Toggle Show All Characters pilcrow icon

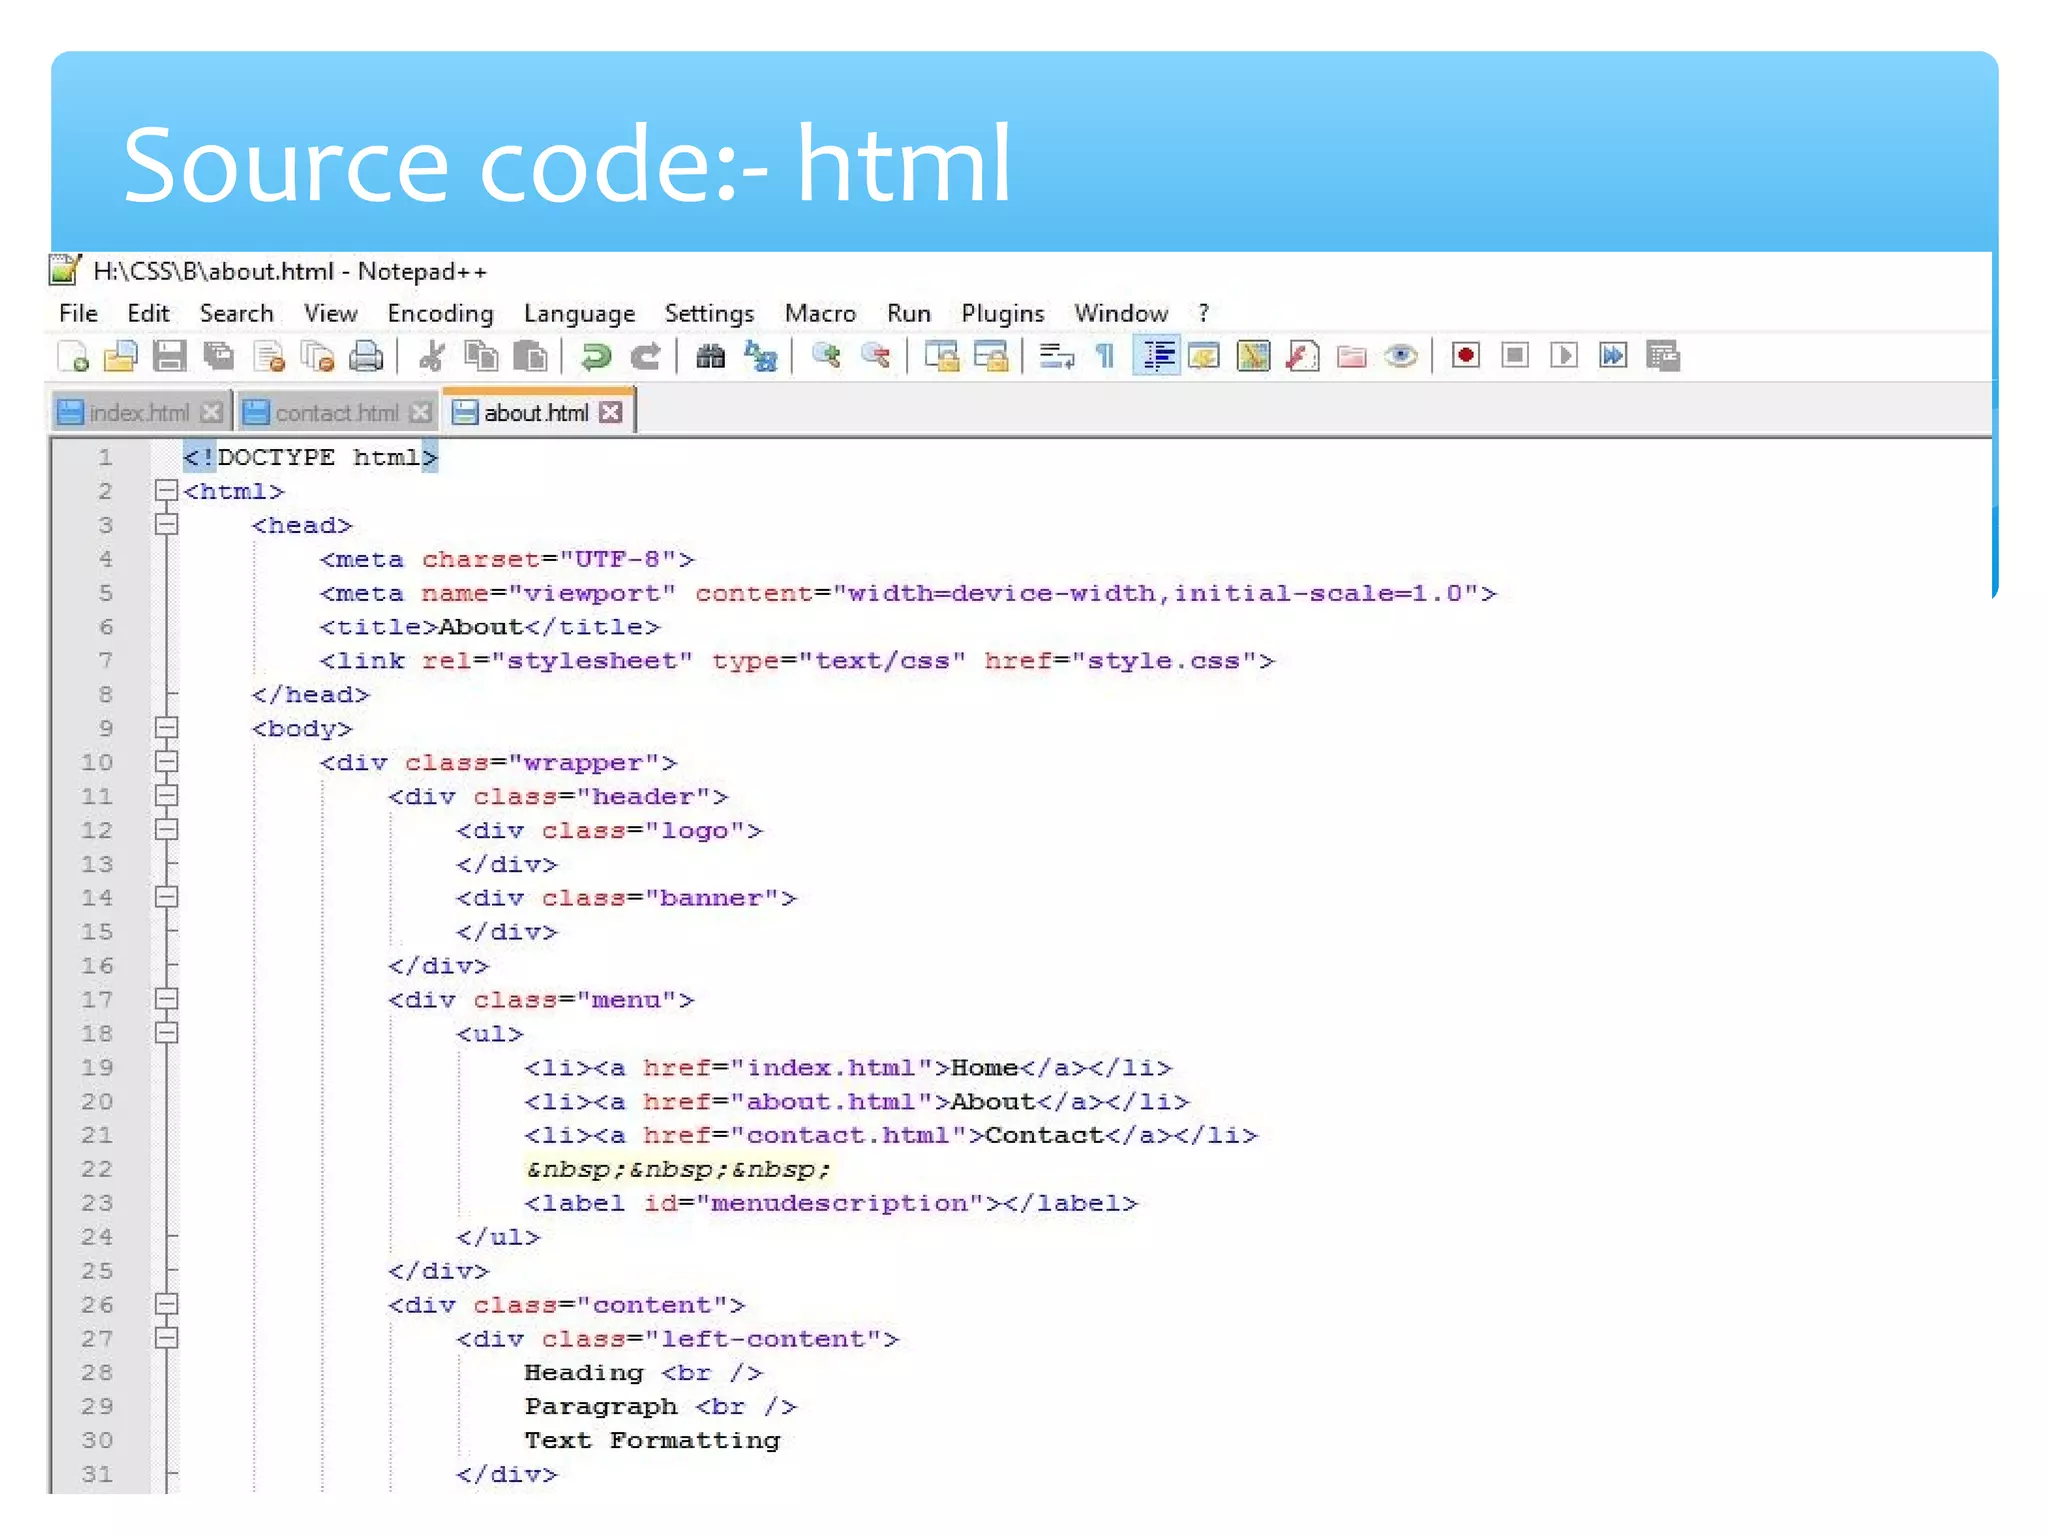[x=1105, y=356]
